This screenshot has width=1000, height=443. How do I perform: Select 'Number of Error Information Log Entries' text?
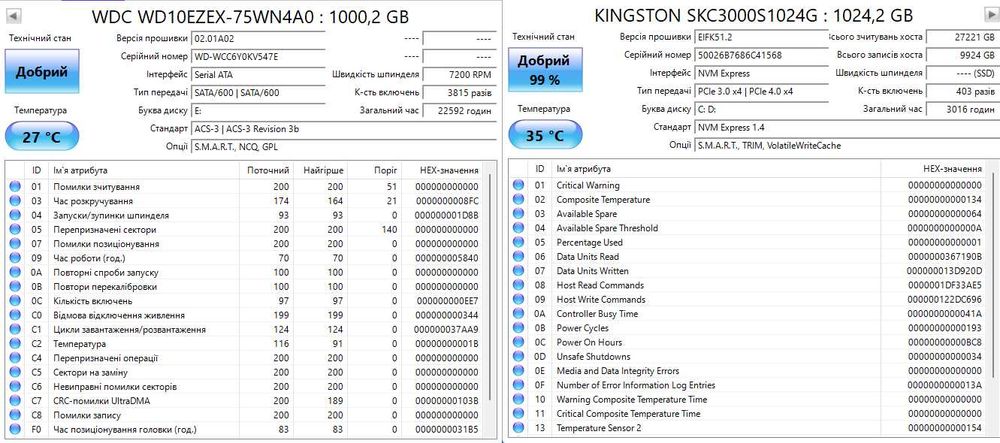(636, 385)
